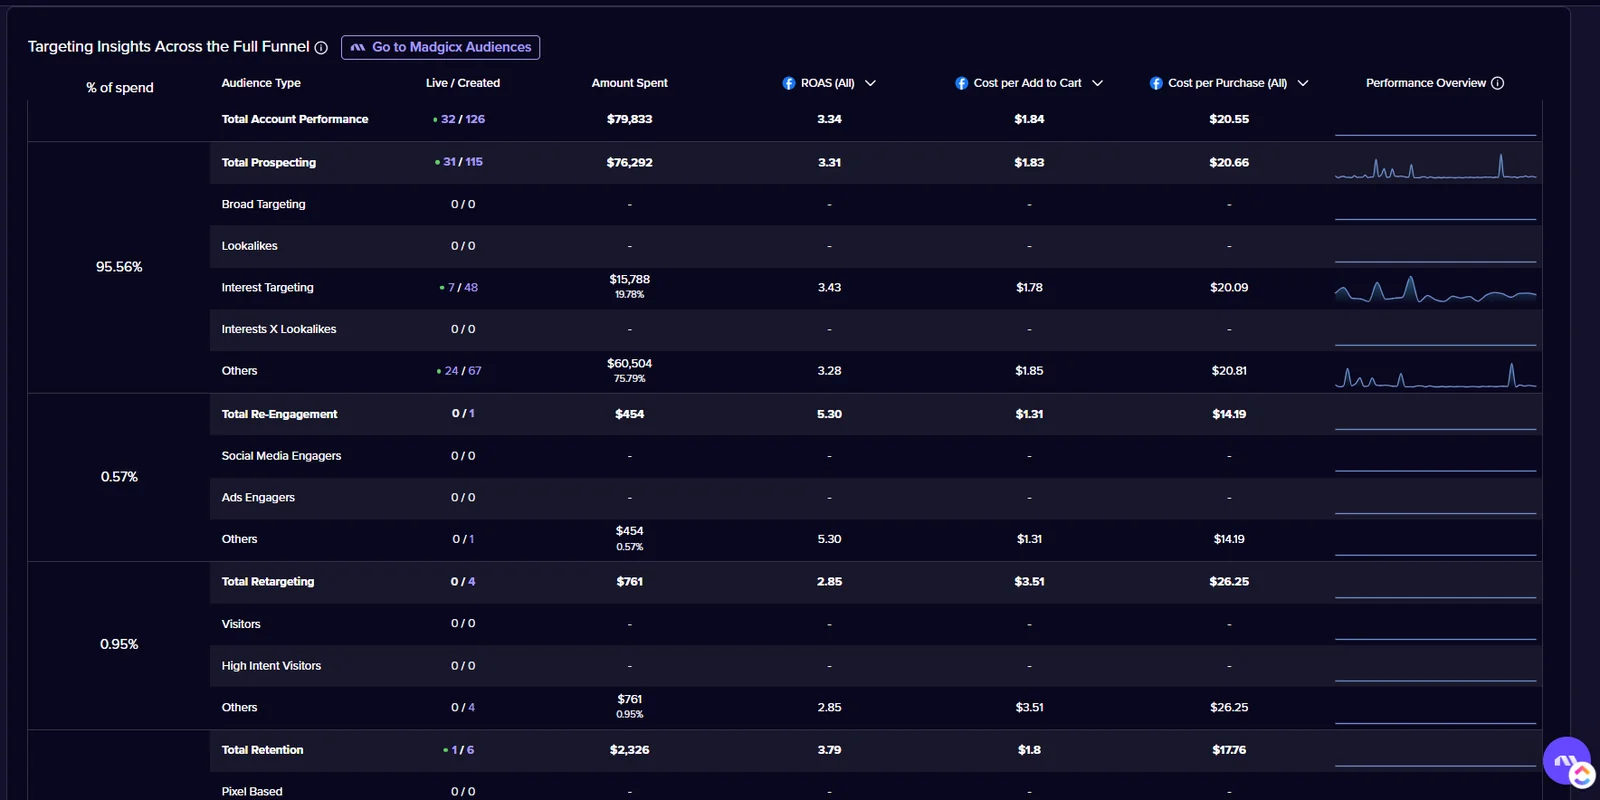Image resolution: width=1600 pixels, height=800 pixels.
Task: Click the $15,788 Interest Targeting amount
Action: [629, 279]
